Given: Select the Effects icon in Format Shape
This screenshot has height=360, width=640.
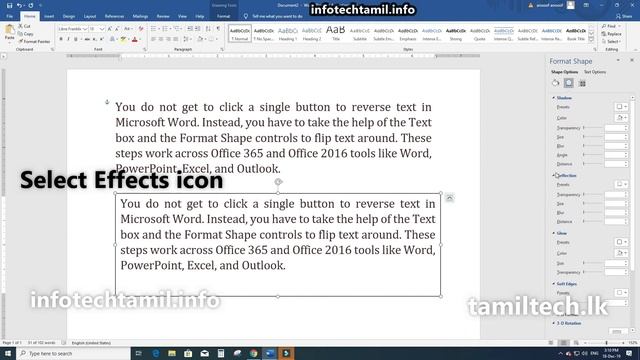Looking at the screenshot, I should coord(569,83).
